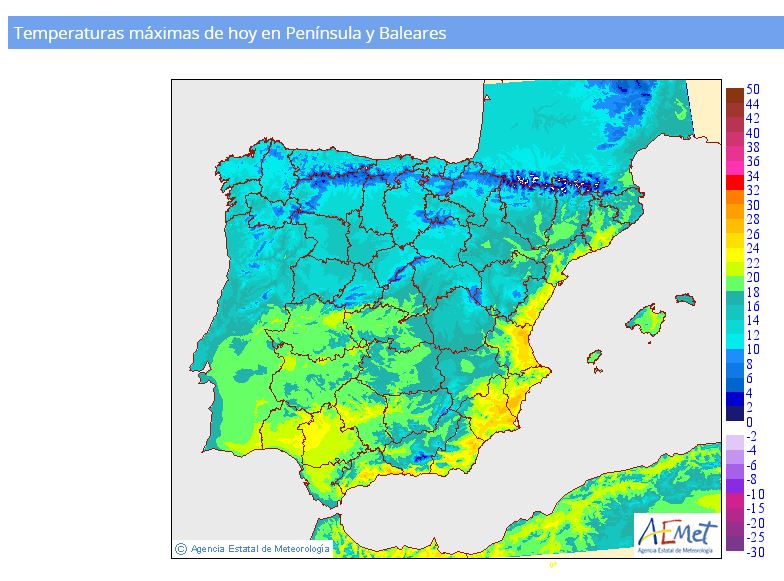784x581 pixels.
Task: Click the legend label -15
Action: click(x=755, y=508)
